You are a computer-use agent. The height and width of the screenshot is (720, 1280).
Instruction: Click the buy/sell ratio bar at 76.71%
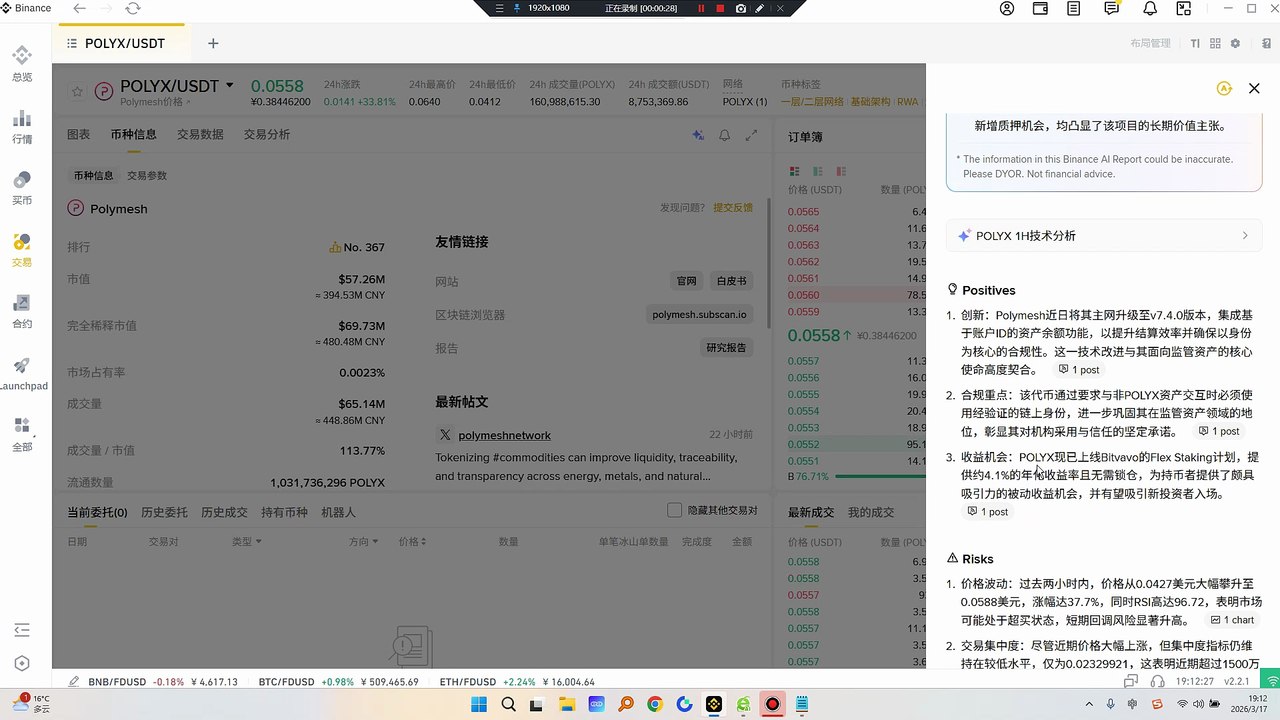pos(880,477)
